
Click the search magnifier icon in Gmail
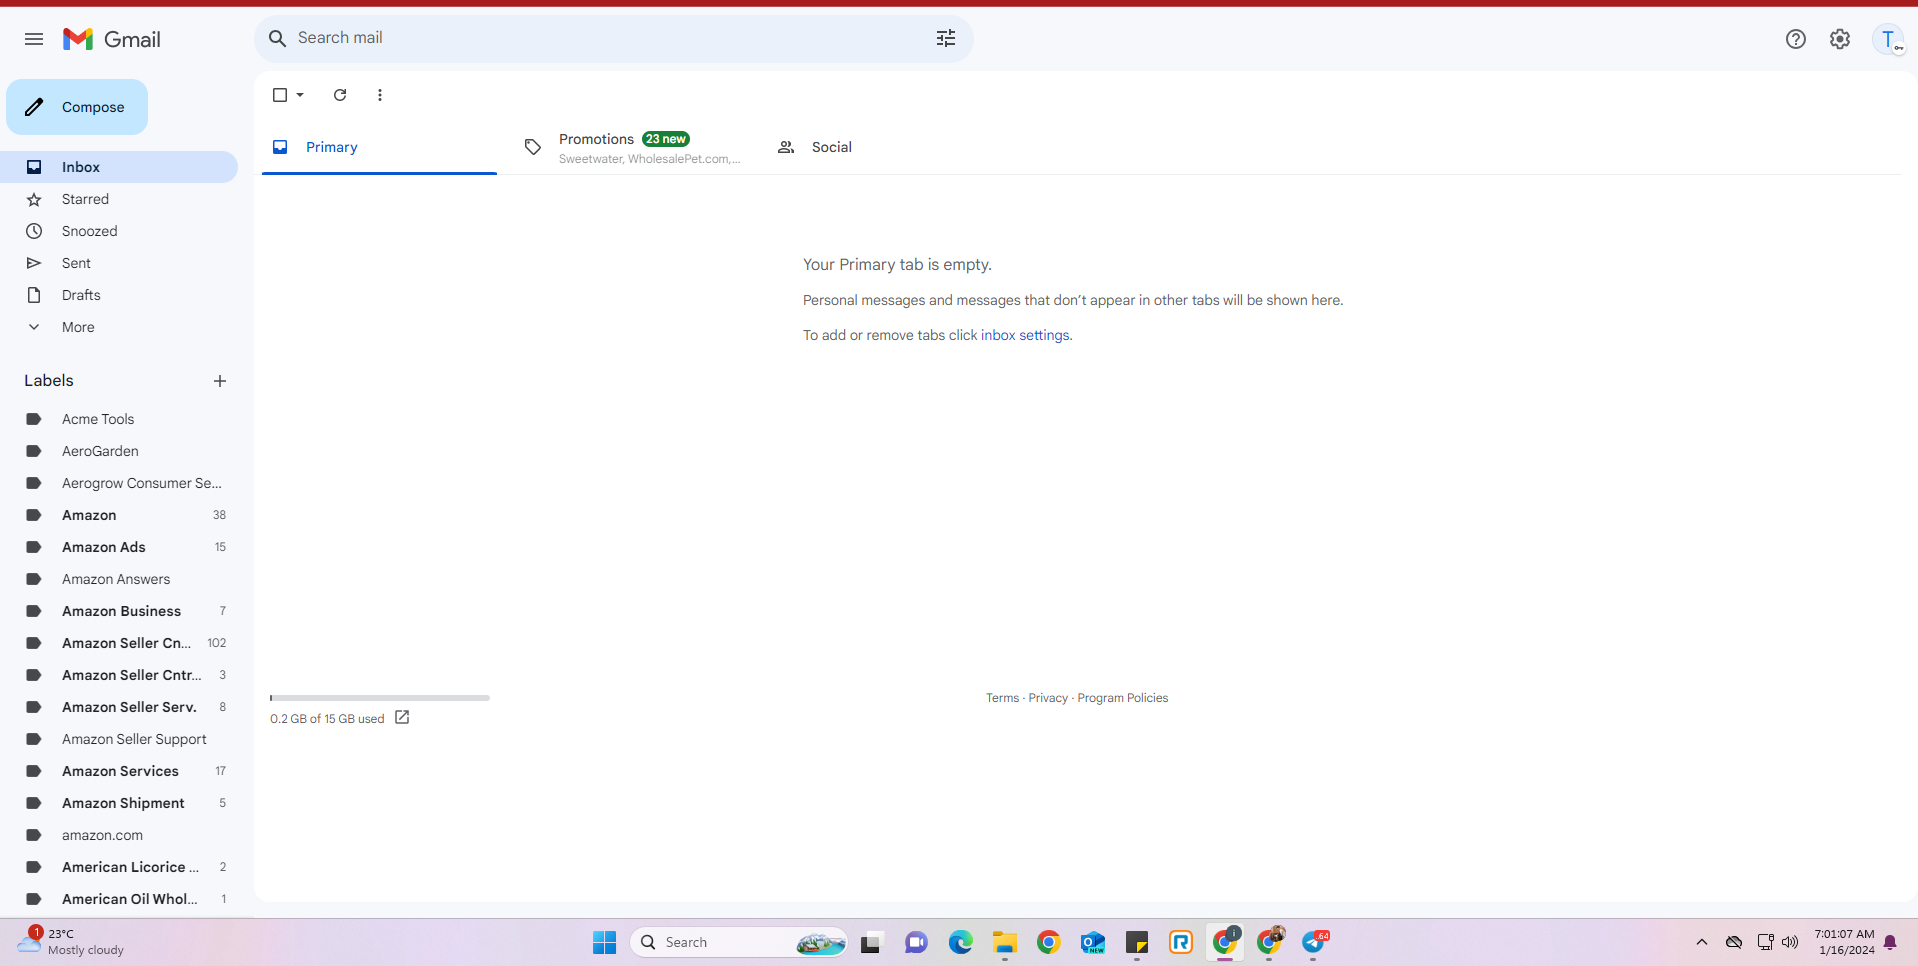pyautogui.click(x=277, y=38)
